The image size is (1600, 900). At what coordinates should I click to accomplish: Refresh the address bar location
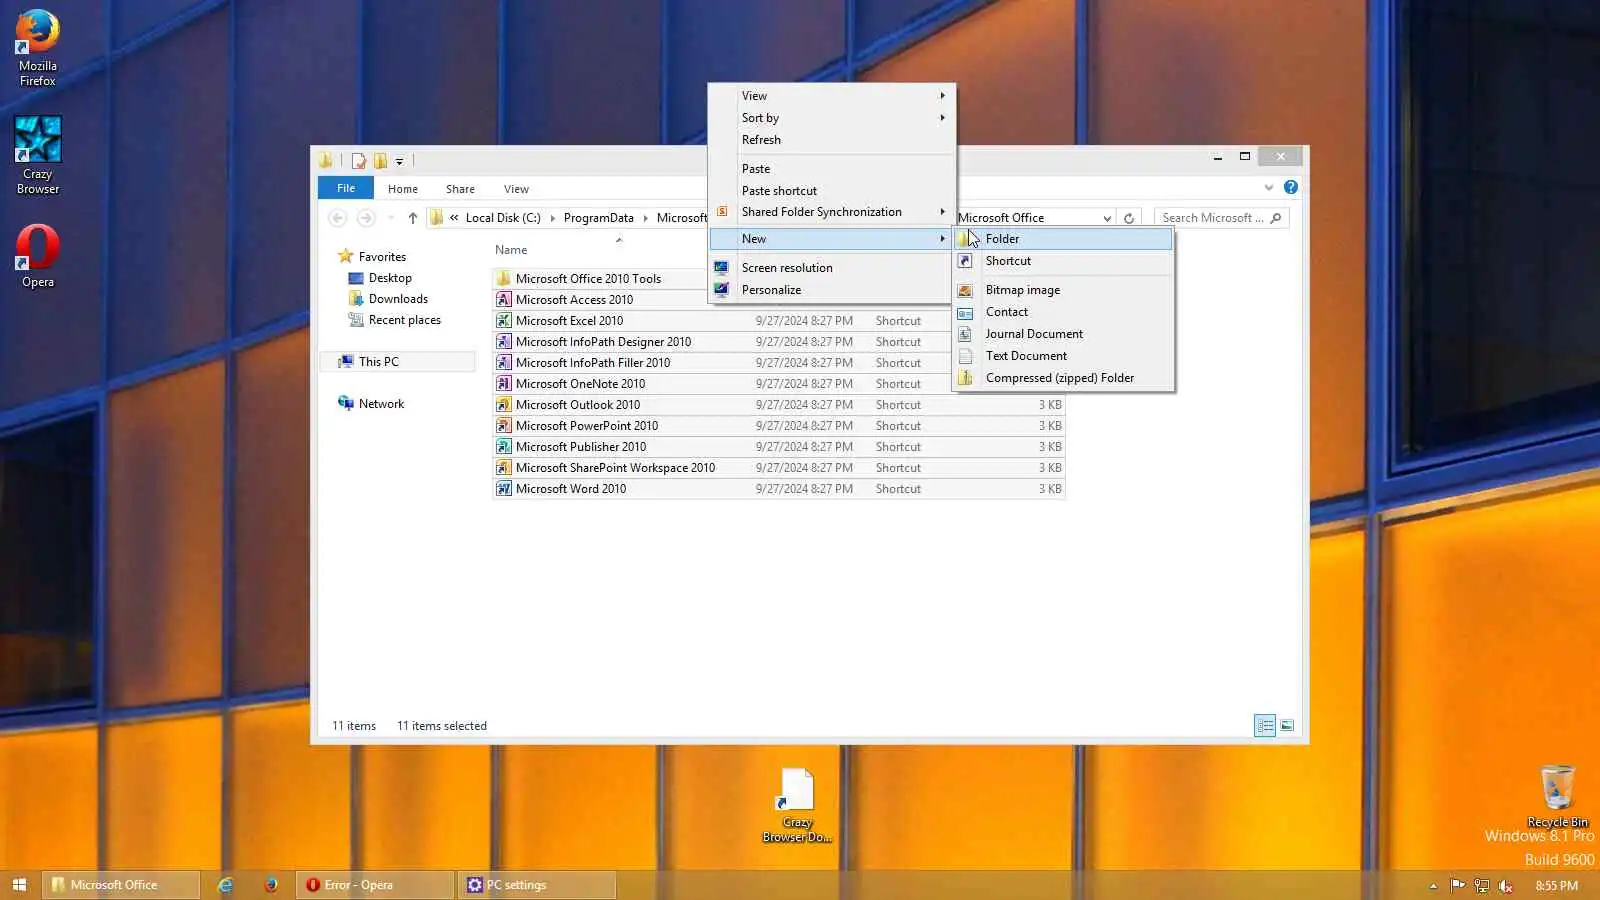click(1129, 218)
